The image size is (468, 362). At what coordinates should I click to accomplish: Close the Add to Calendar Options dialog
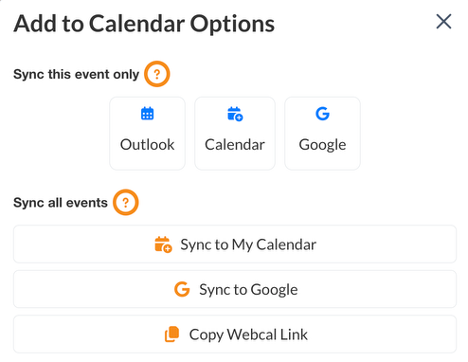[x=444, y=22]
